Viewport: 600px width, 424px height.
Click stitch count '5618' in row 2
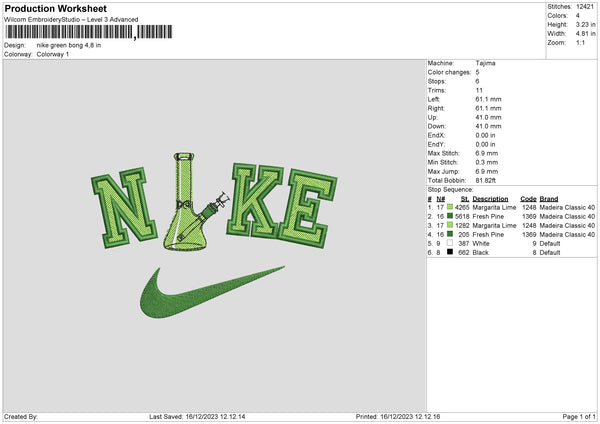(462, 217)
